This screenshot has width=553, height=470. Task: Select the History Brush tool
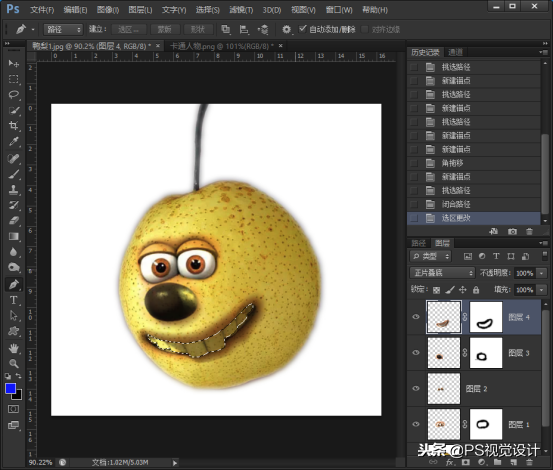[13, 205]
